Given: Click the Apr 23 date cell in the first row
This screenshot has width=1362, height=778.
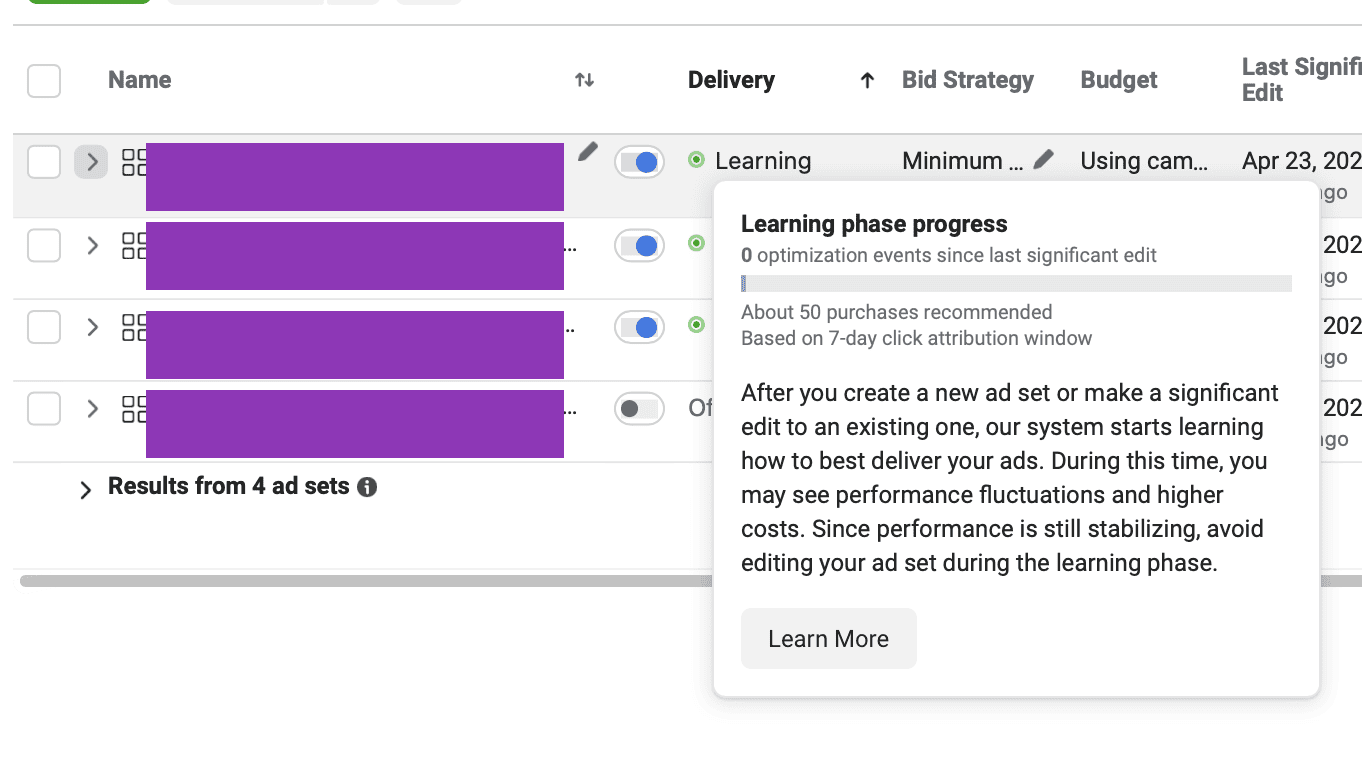Looking at the screenshot, I should click(1301, 161).
